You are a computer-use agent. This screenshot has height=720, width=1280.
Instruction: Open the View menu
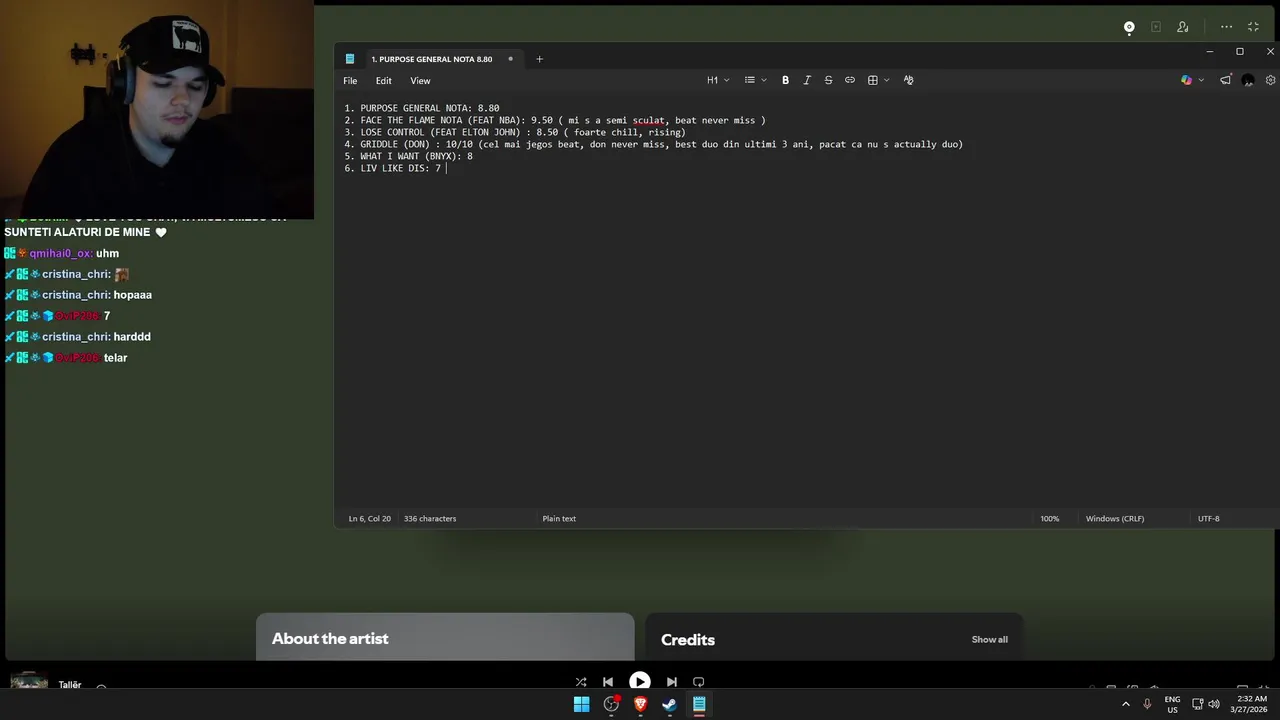[420, 81]
